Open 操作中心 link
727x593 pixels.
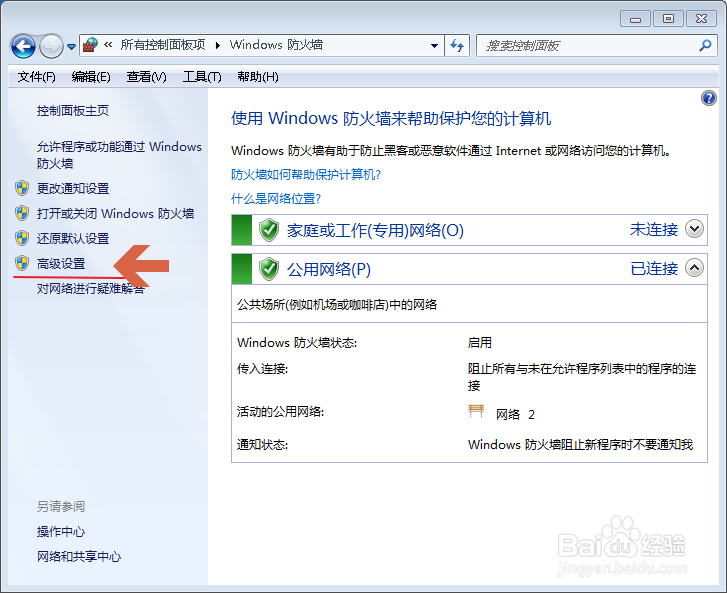(61, 532)
